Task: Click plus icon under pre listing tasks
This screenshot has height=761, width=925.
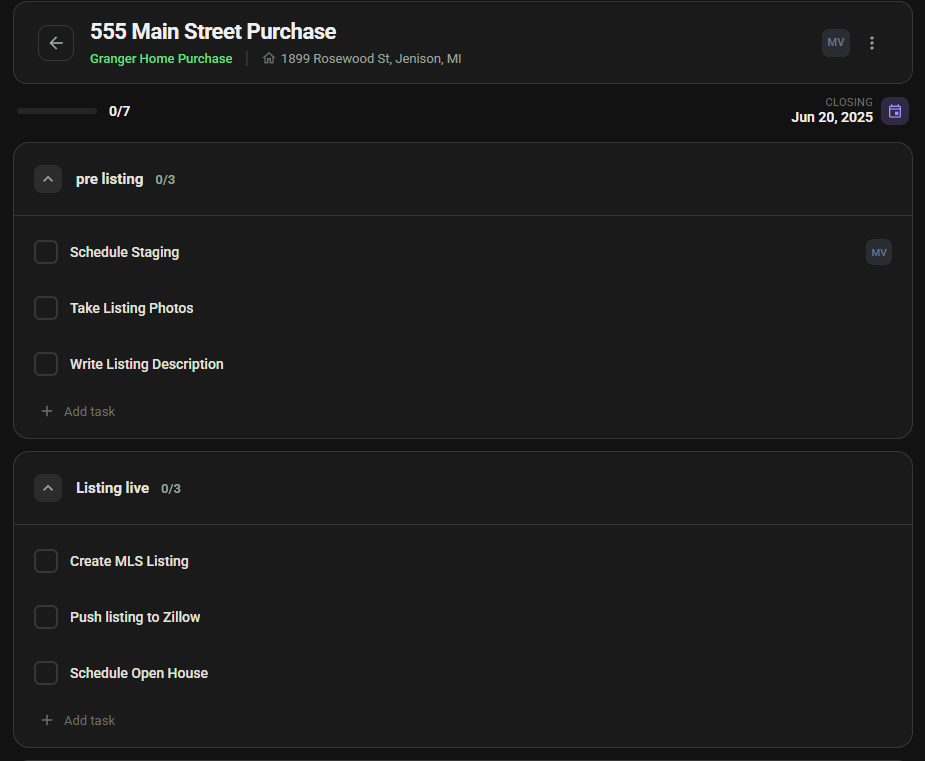Action: pos(47,411)
